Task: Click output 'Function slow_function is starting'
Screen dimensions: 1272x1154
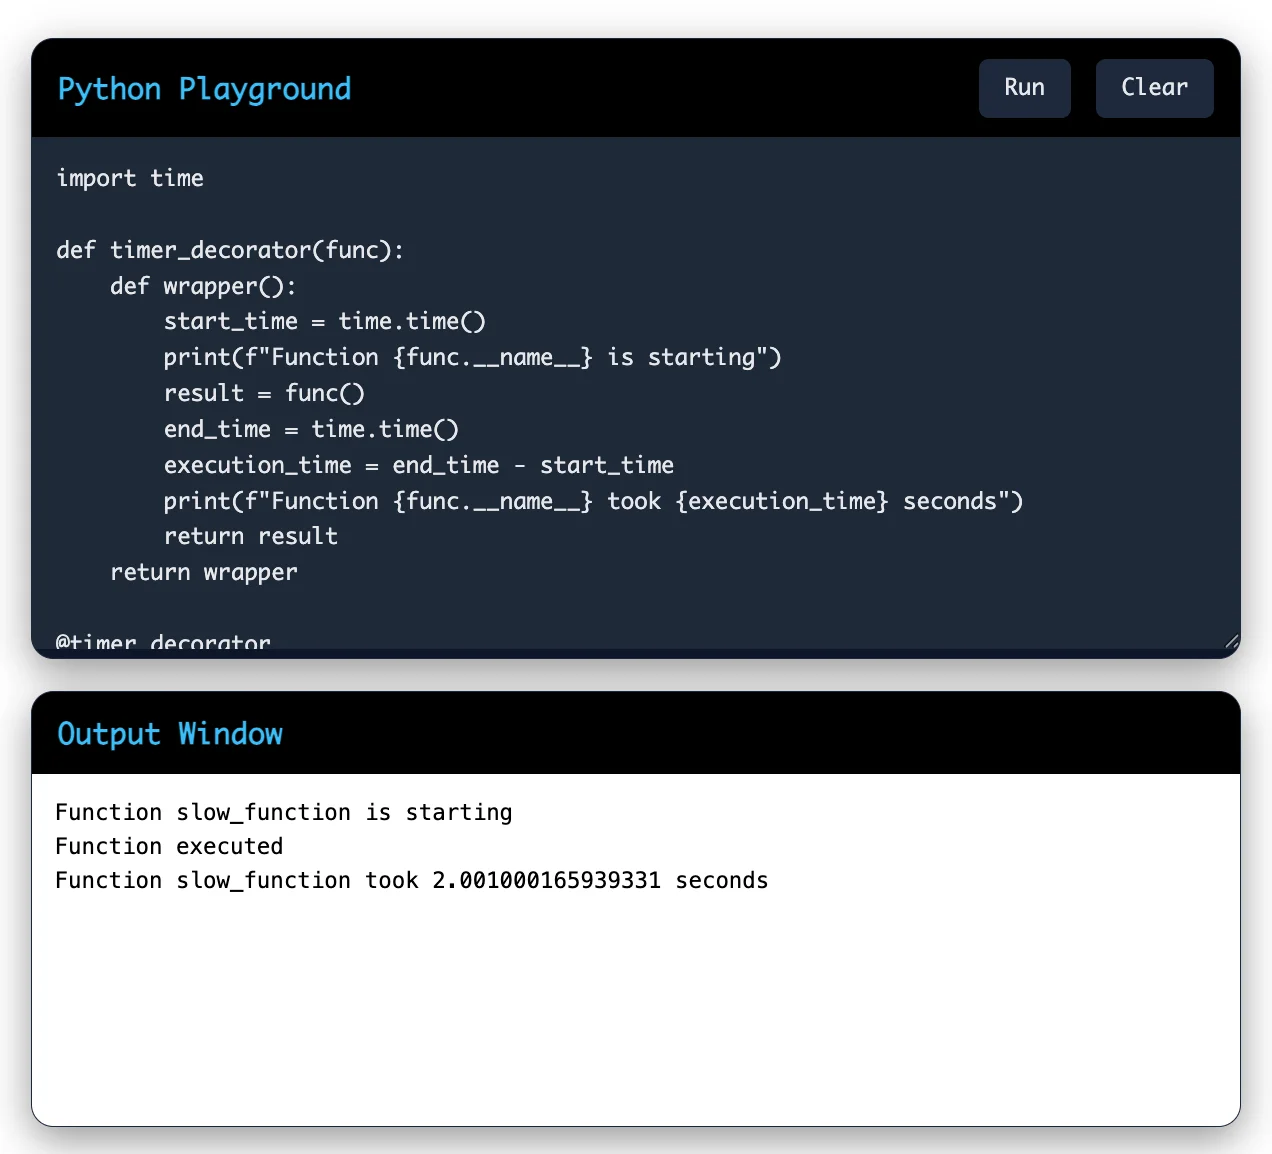Action: pos(284,812)
